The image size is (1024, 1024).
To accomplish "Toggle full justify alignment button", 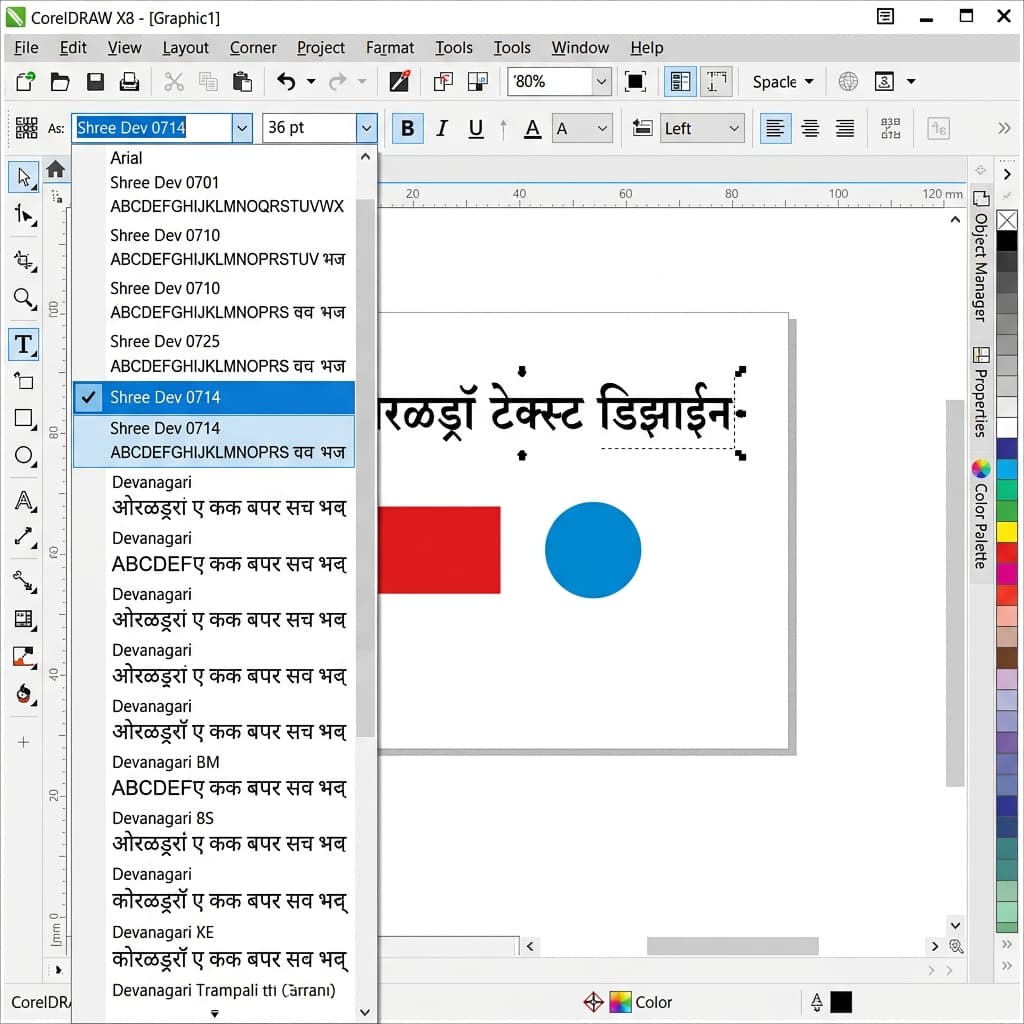I will coord(845,128).
